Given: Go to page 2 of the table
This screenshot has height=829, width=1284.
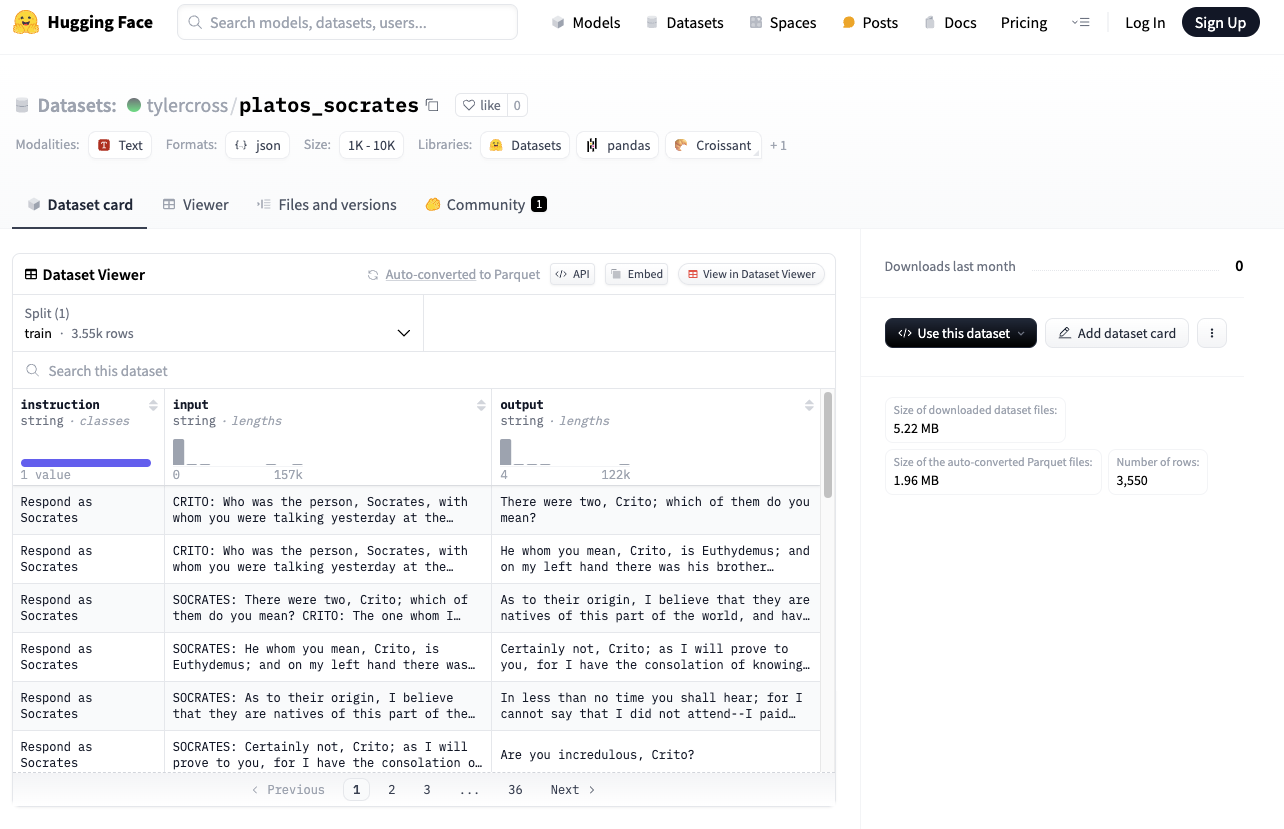Looking at the screenshot, I should pos(391,790).
